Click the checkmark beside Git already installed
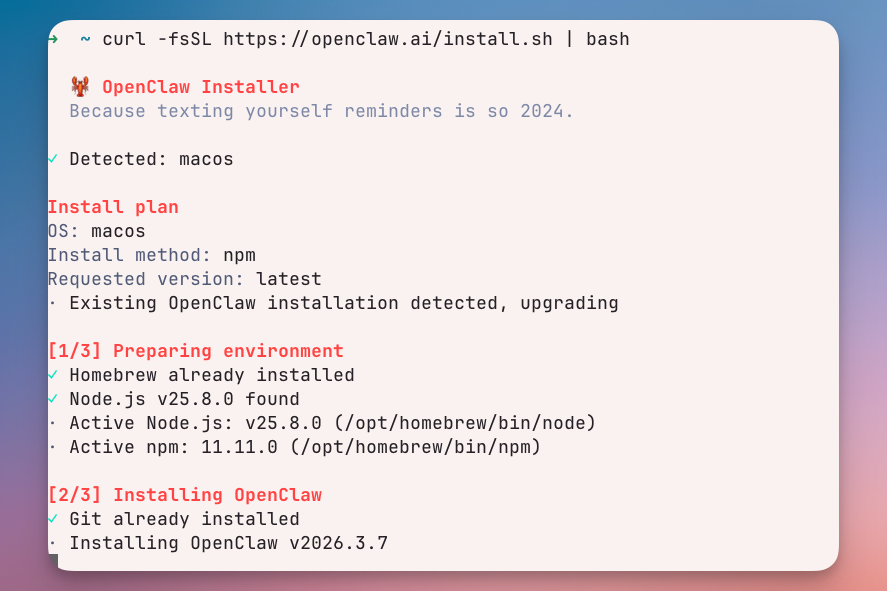This screenshot has width=887, height=591. (x=53, y=519)
